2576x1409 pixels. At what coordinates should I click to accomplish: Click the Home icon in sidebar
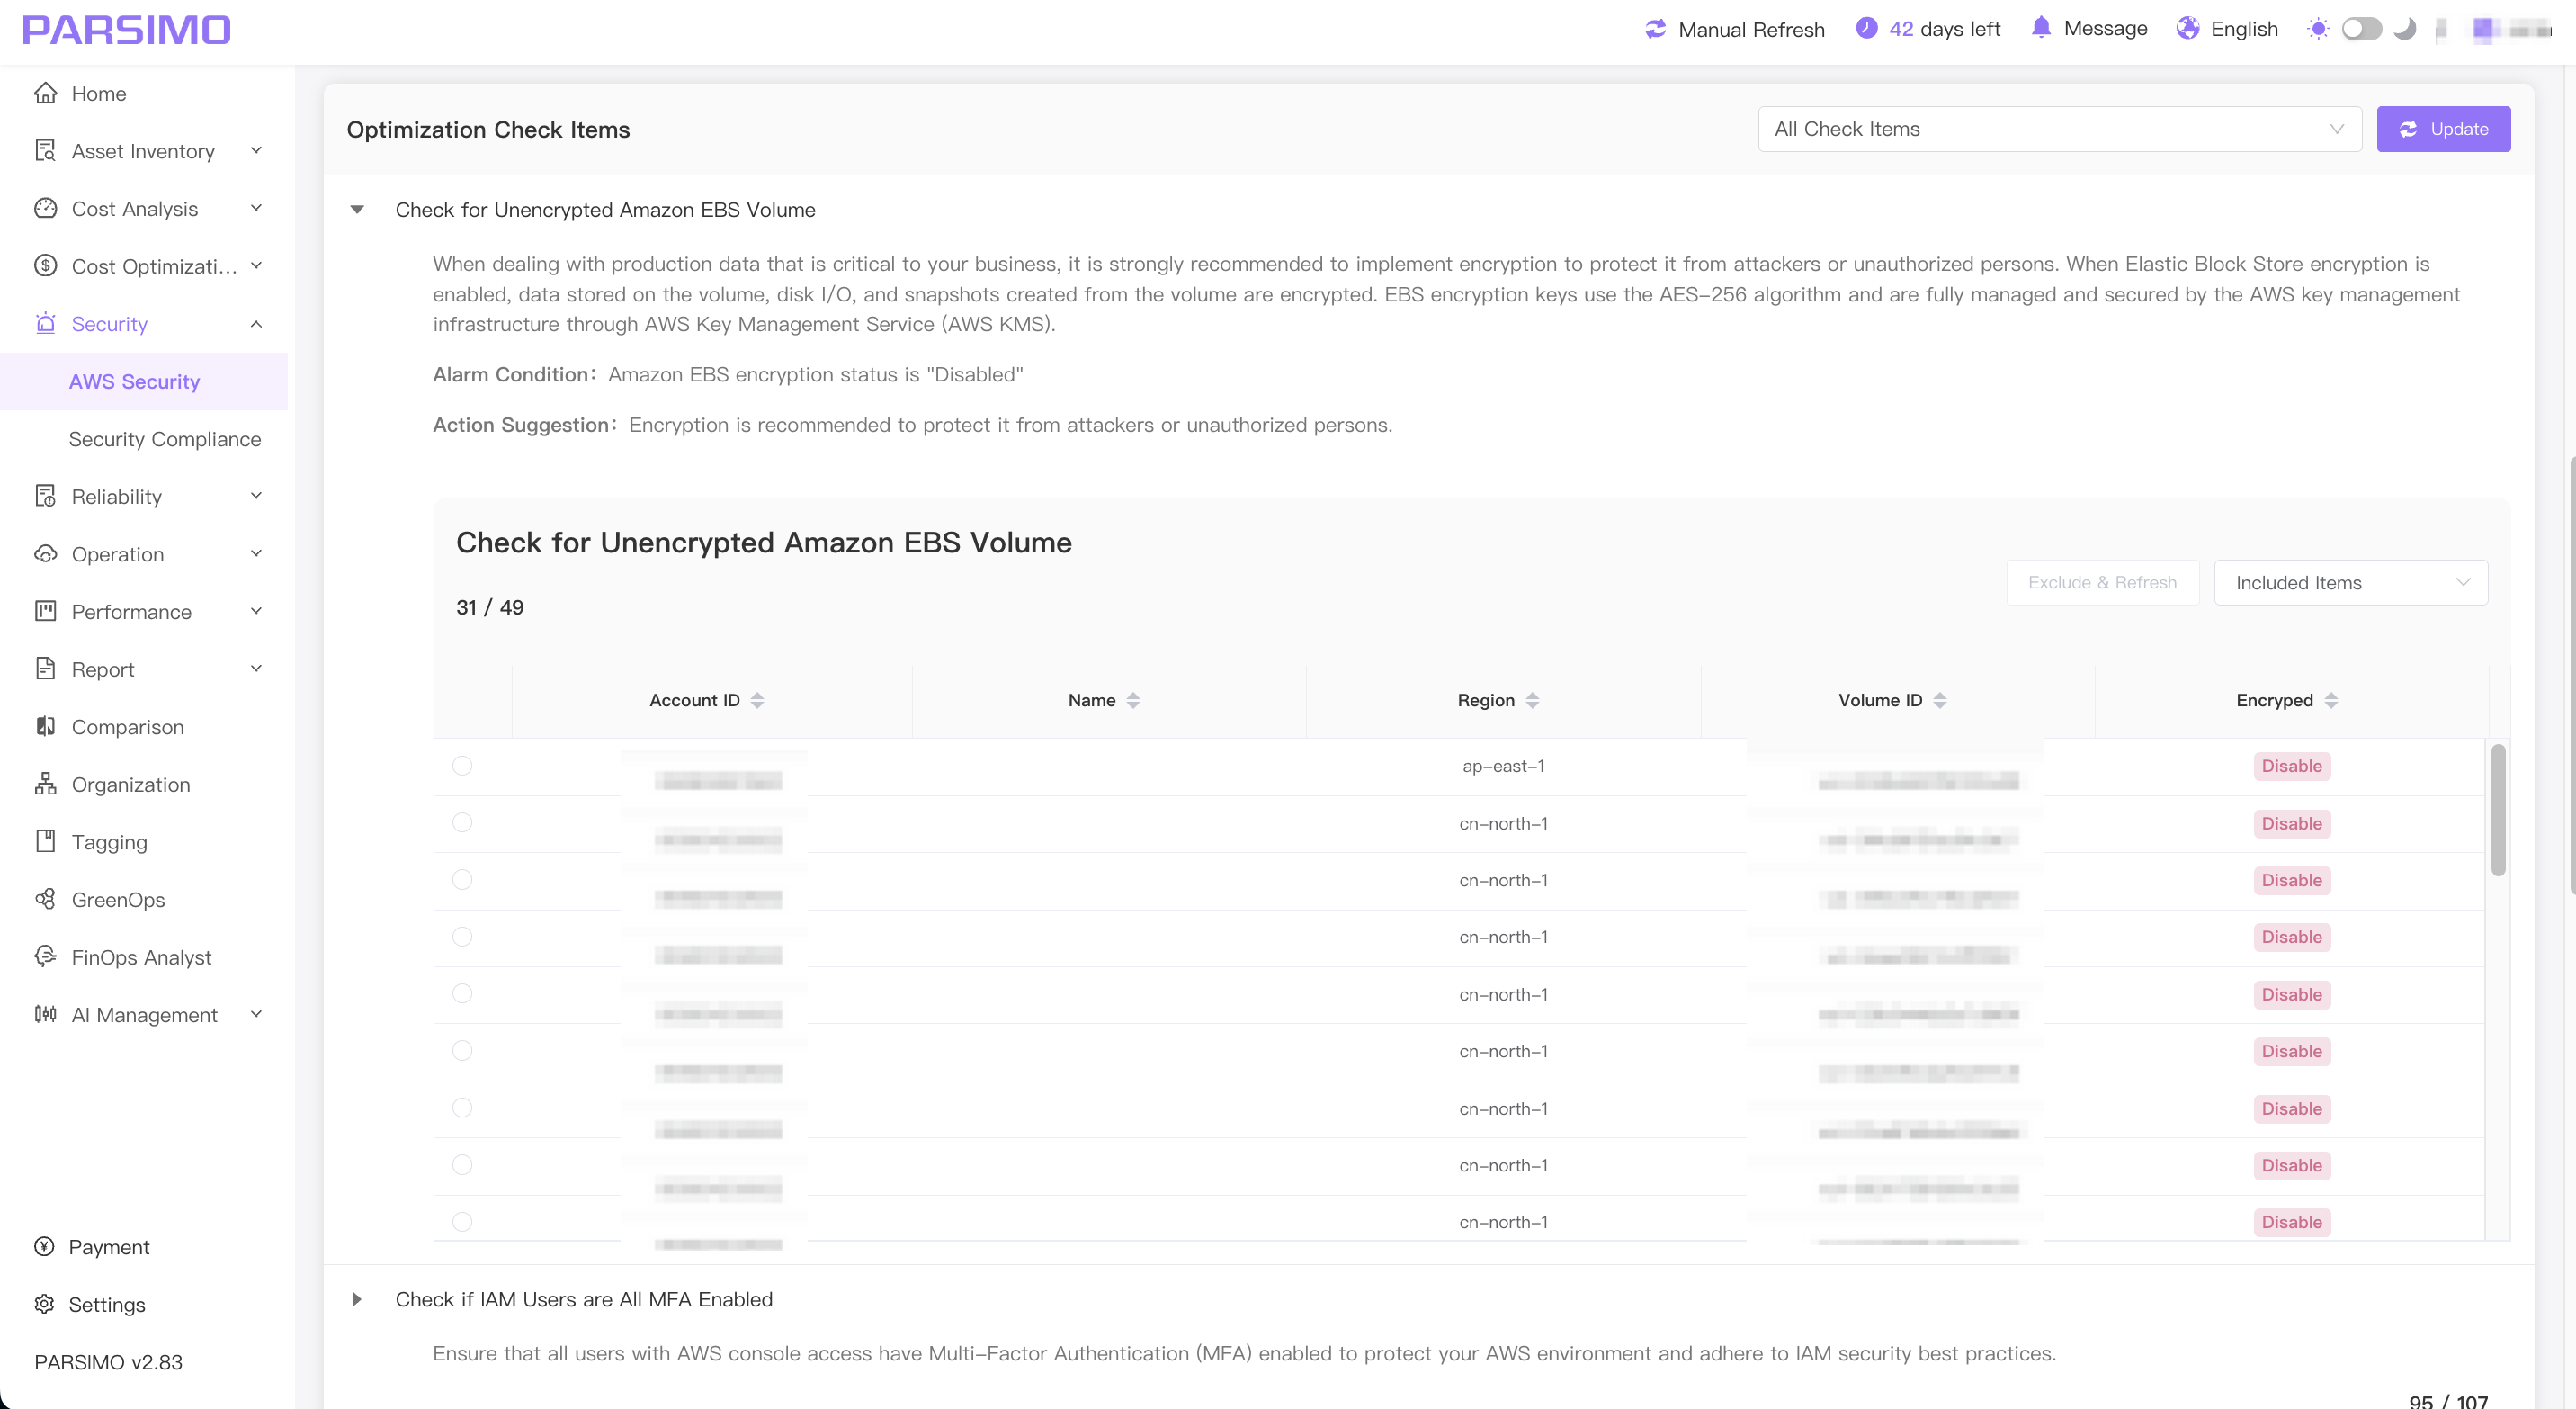pos(45,93)
